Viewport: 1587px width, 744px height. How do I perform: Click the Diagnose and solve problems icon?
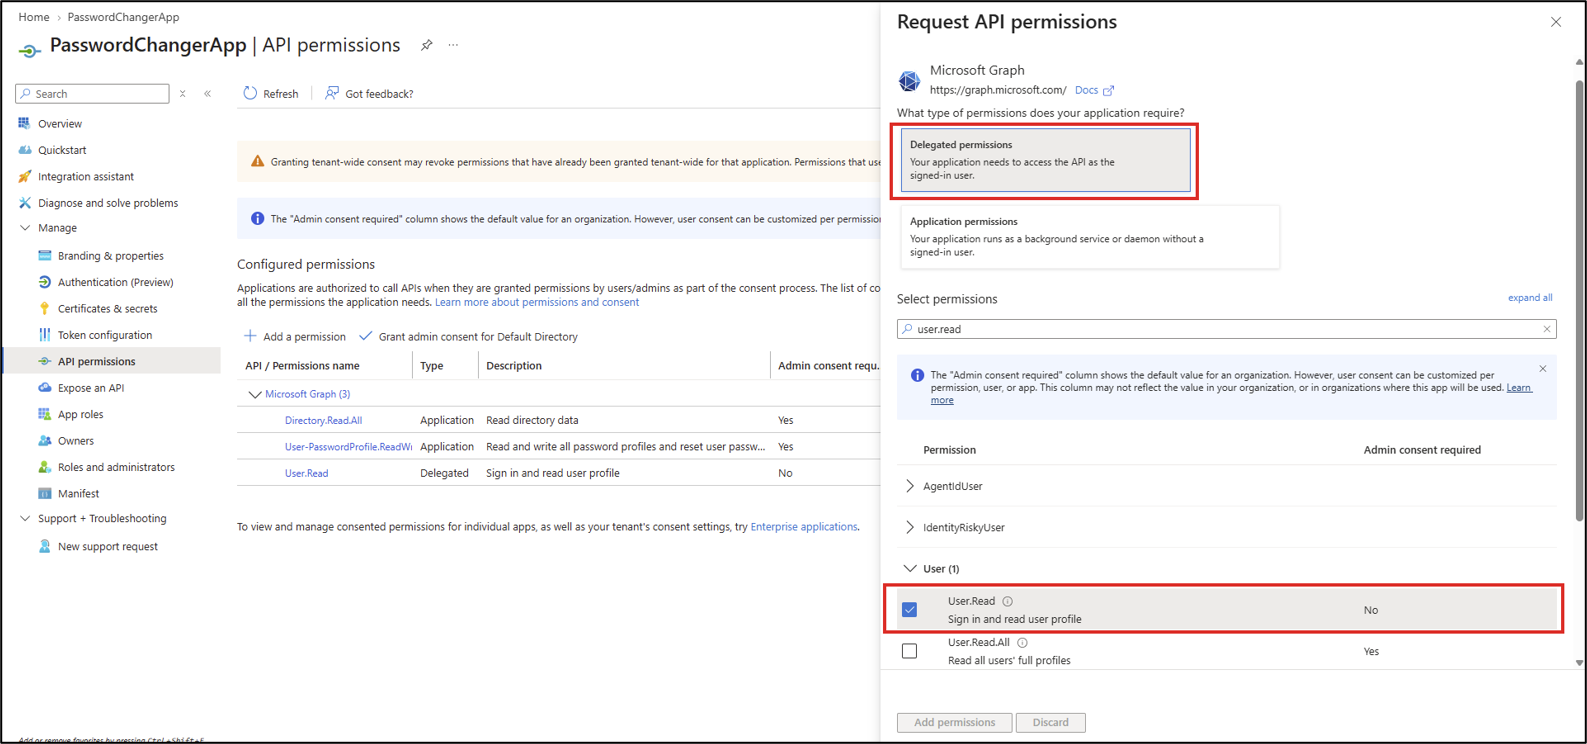coord(24,203)
